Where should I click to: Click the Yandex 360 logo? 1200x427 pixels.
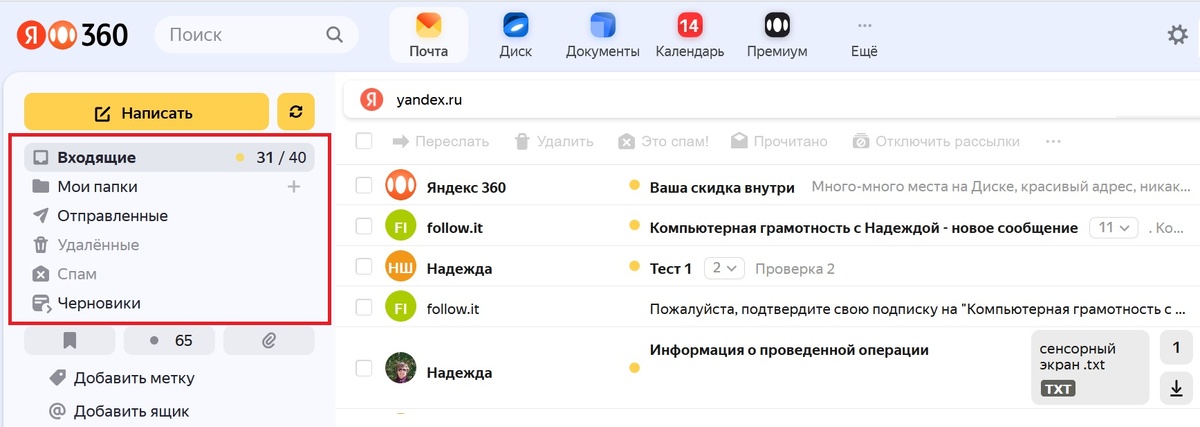pyautogui.click(x=72, y=35)
